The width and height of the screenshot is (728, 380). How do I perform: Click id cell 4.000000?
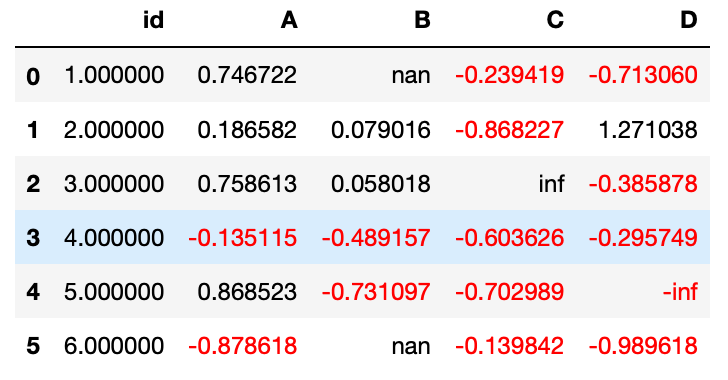click(114, 237)
